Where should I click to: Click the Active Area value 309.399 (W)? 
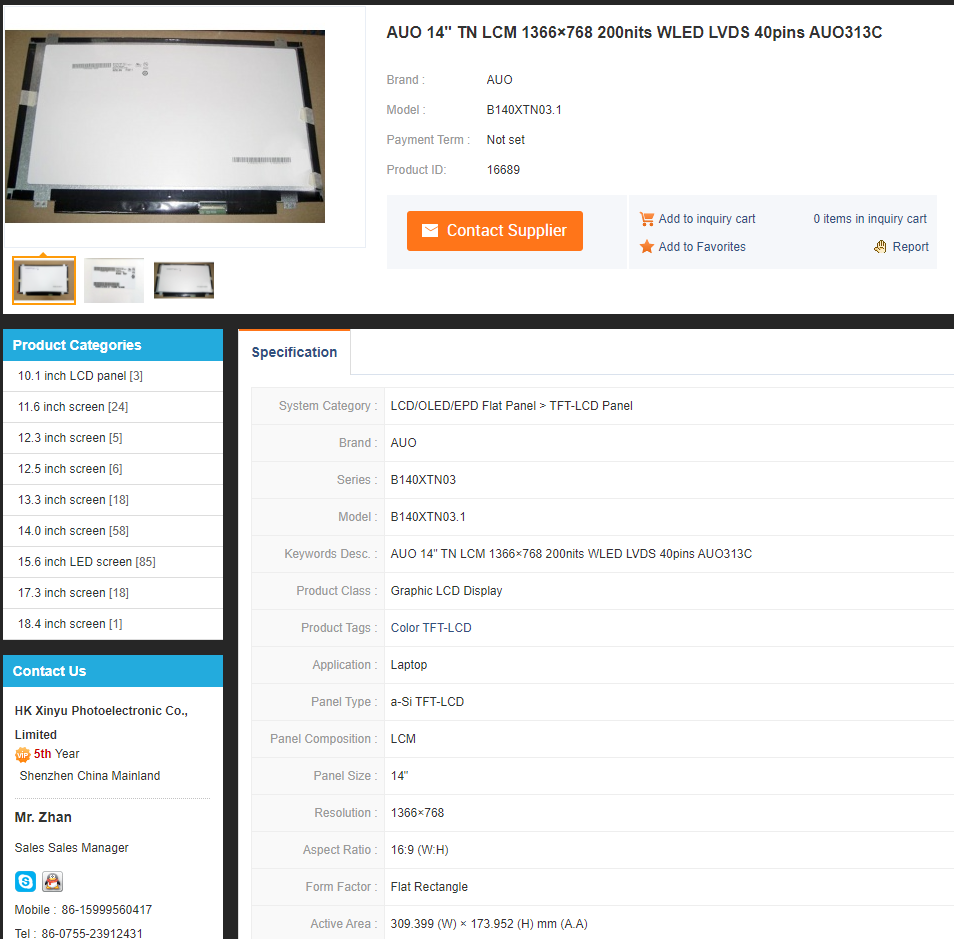(x=489, y=924)
